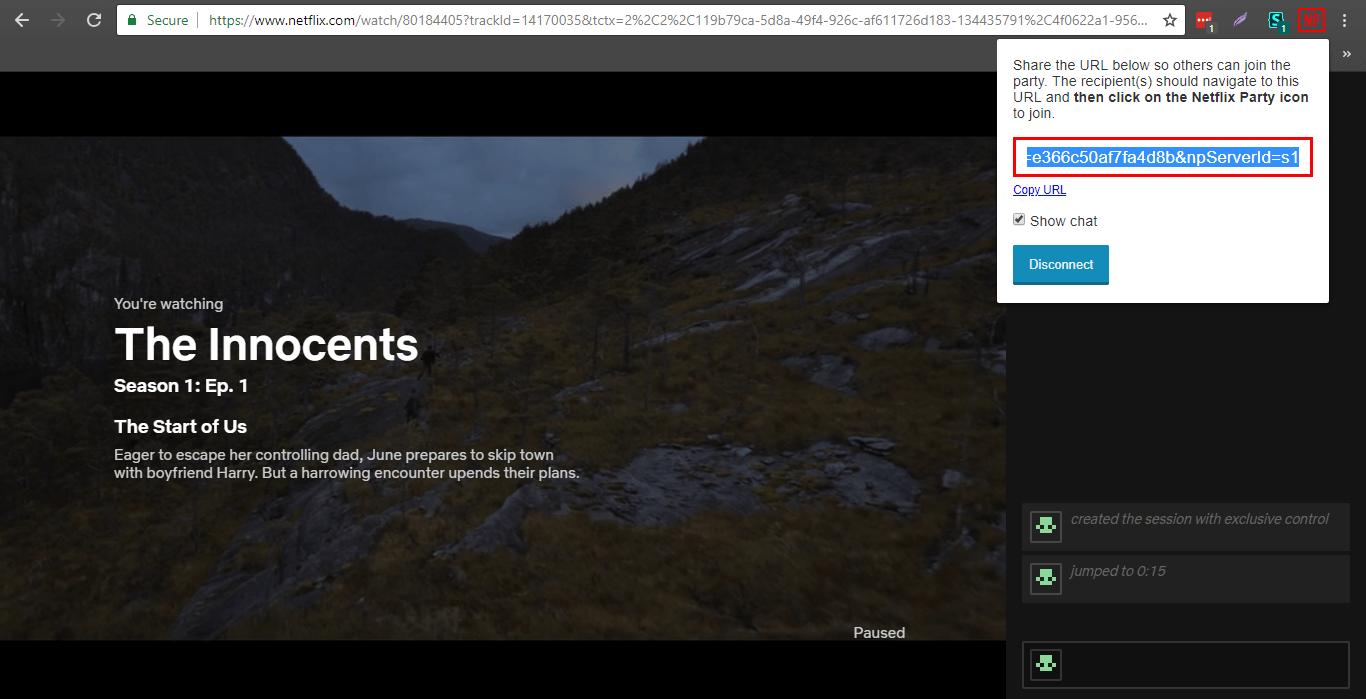Expand the bookmarks bar overflow chevron
The image size is (1366, 699).
pyautogui.click(x=1347, y=55)
